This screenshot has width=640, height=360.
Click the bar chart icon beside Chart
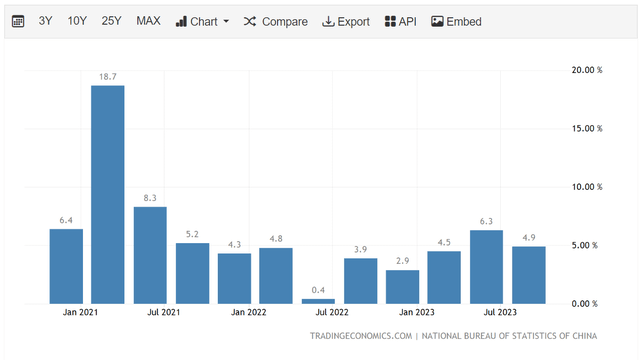click(x=181, y=21)
